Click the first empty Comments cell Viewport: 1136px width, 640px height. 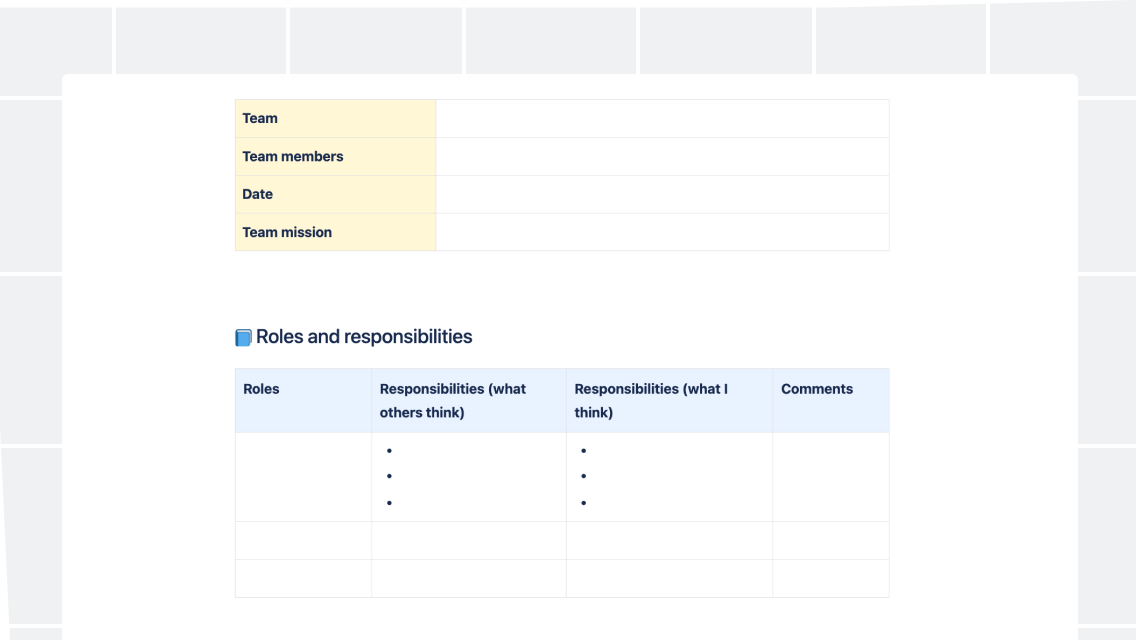click(x=831, y=477)
